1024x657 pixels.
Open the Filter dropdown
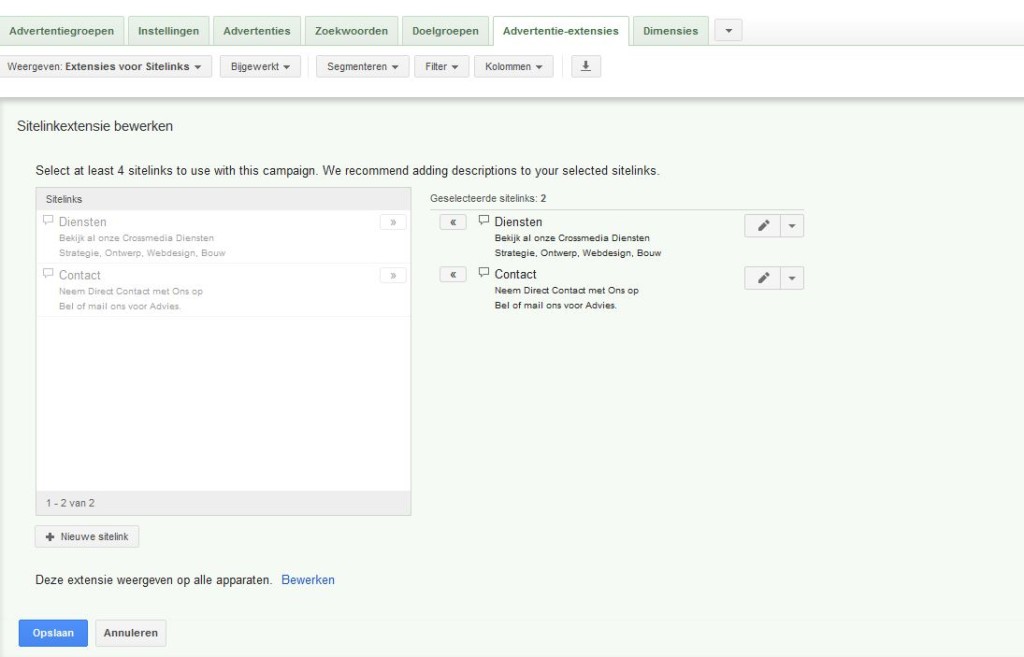click(441, 67)
